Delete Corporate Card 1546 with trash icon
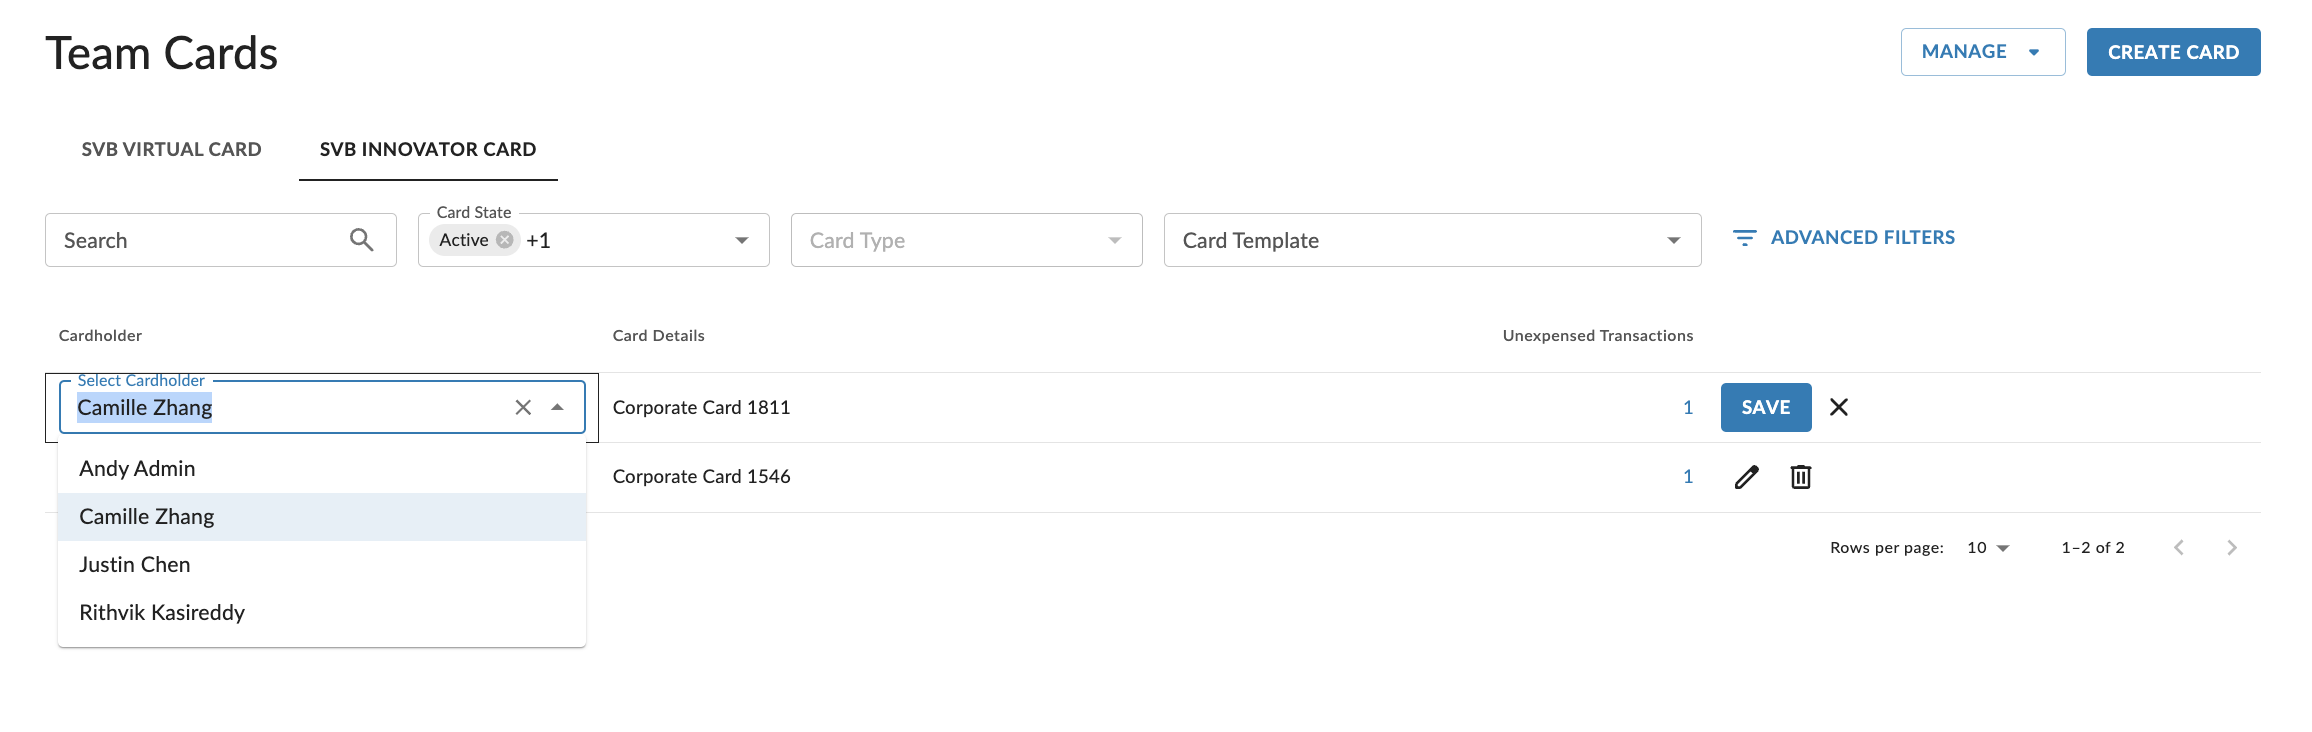 click(1800, 477)
